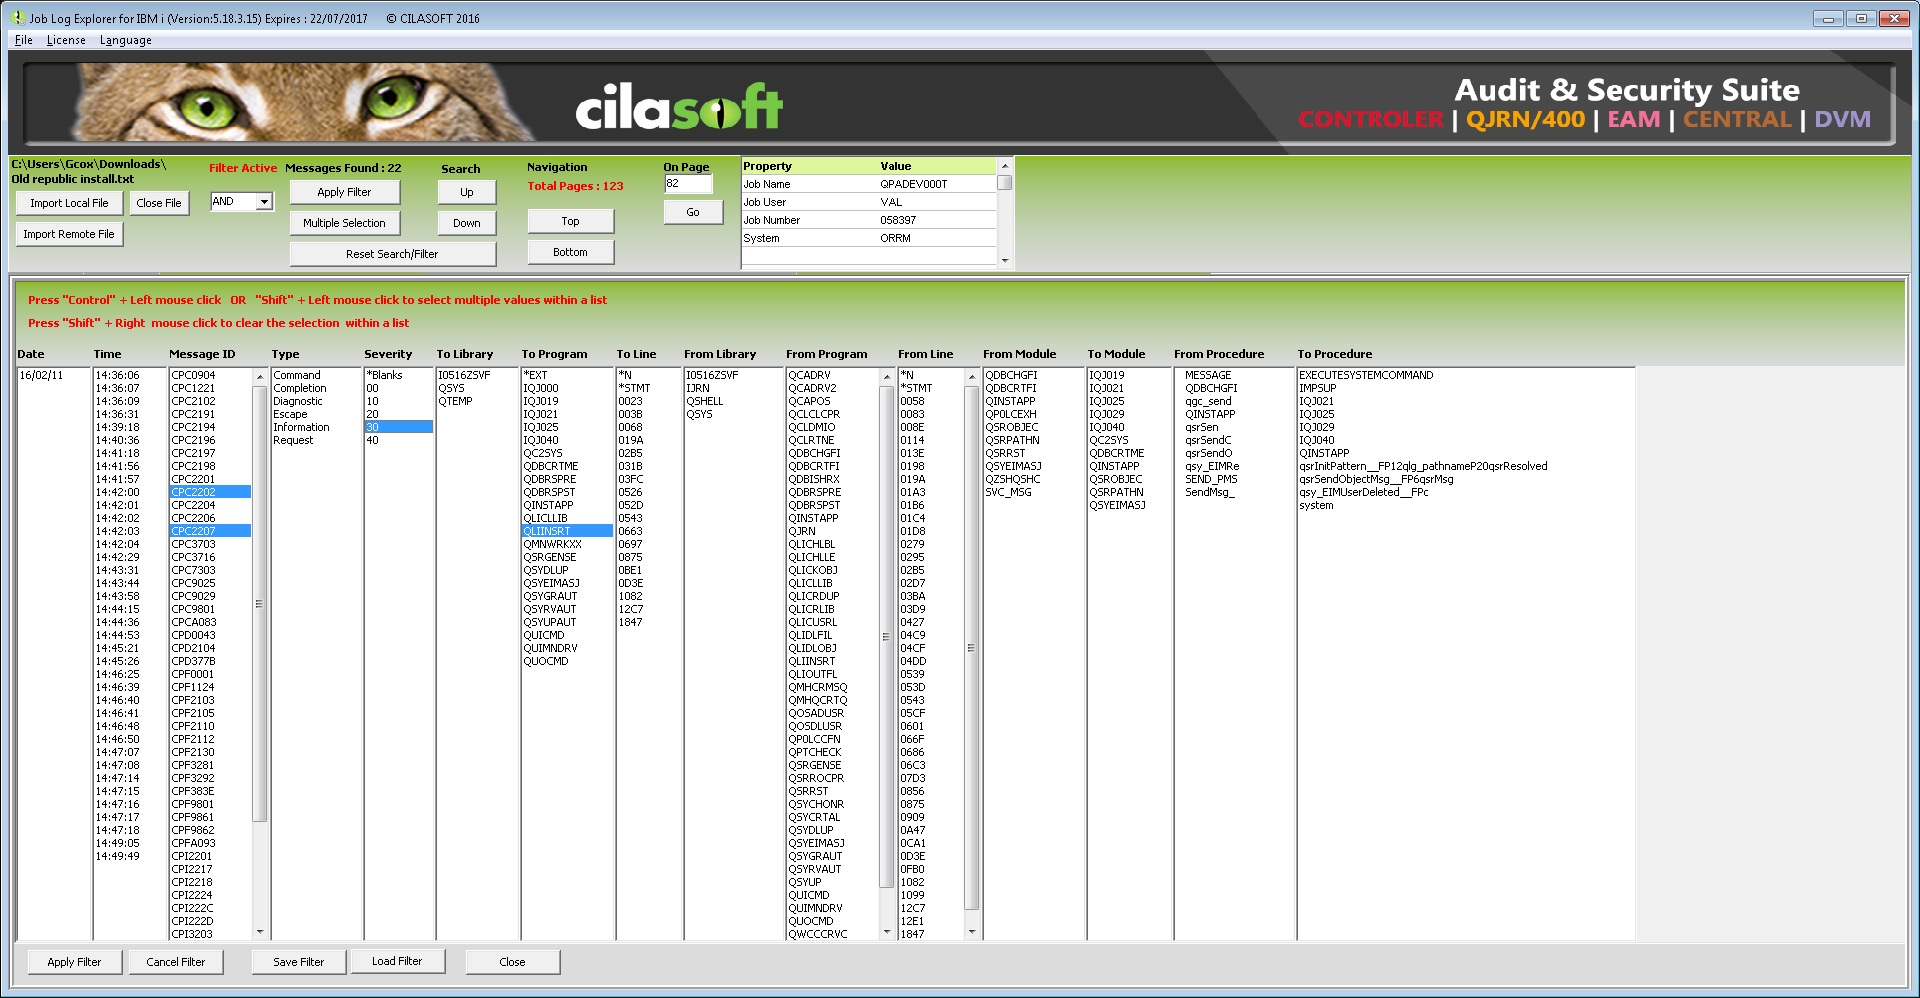The image size is (1920, 998).
Task: Click top Apply Filter button
Action: 344,192
